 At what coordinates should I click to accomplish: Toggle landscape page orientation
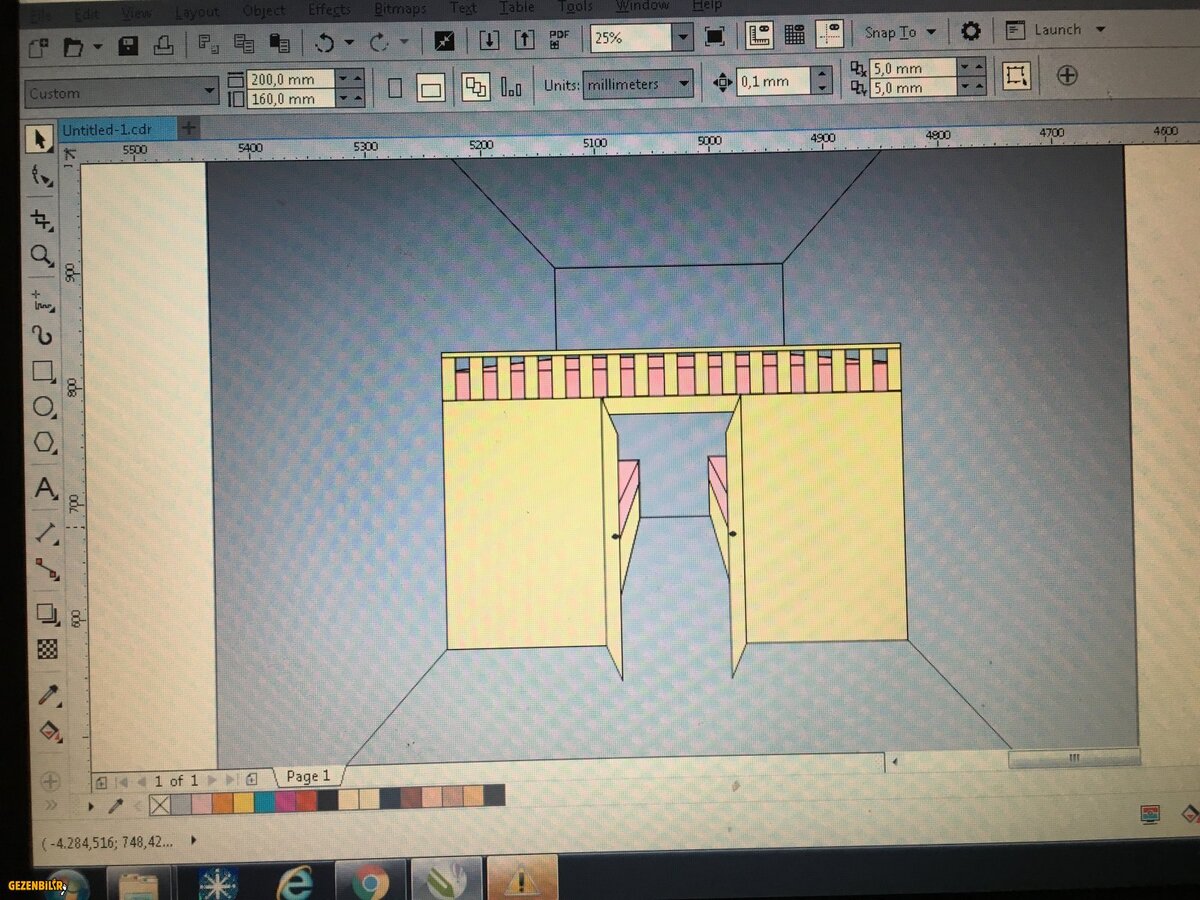pos(431,89)
